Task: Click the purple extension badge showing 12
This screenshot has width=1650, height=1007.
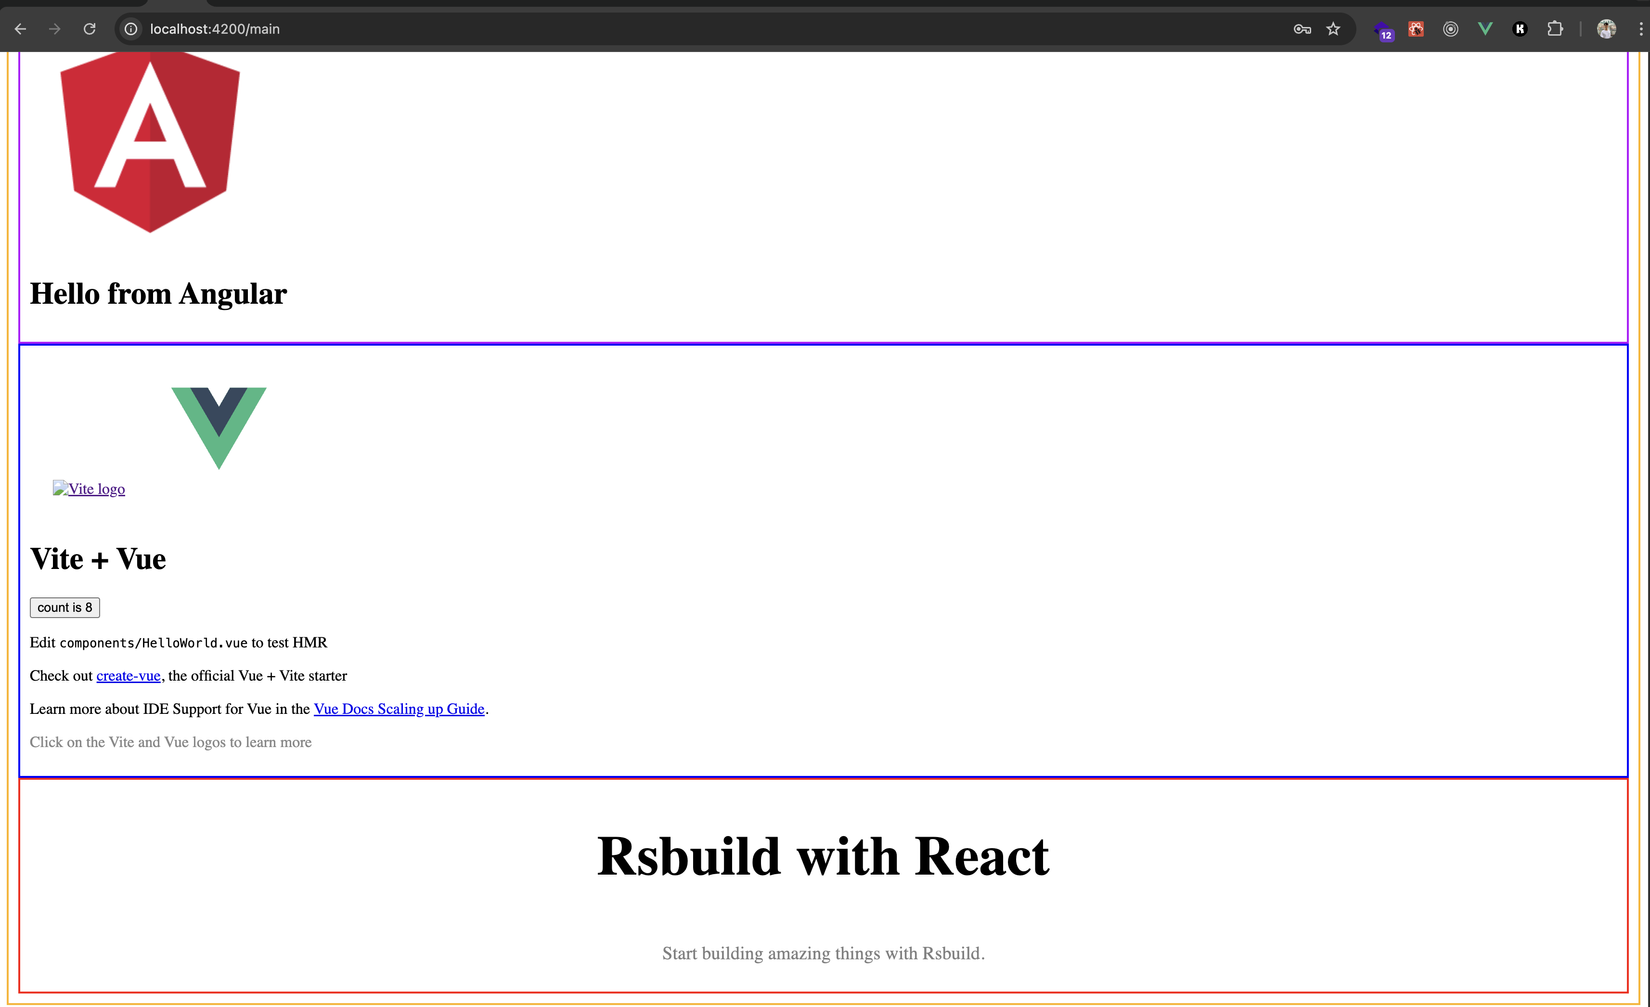Action: [1381, 29]
